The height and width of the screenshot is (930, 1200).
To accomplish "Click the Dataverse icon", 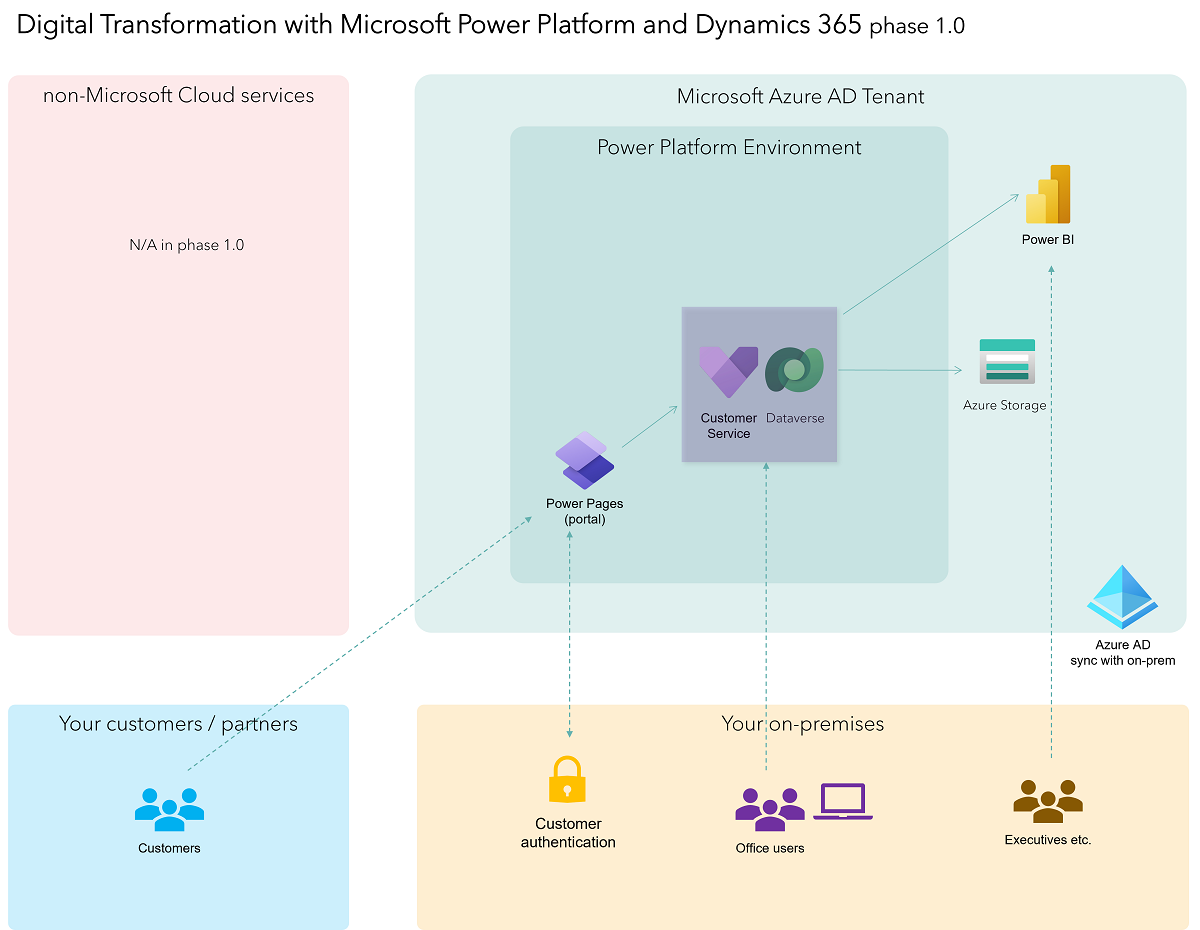I will (x=793, y=370).
